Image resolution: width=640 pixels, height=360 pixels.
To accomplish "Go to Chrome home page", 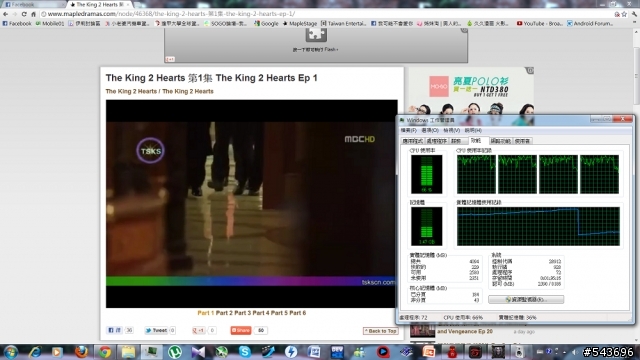I will point(33,14).
